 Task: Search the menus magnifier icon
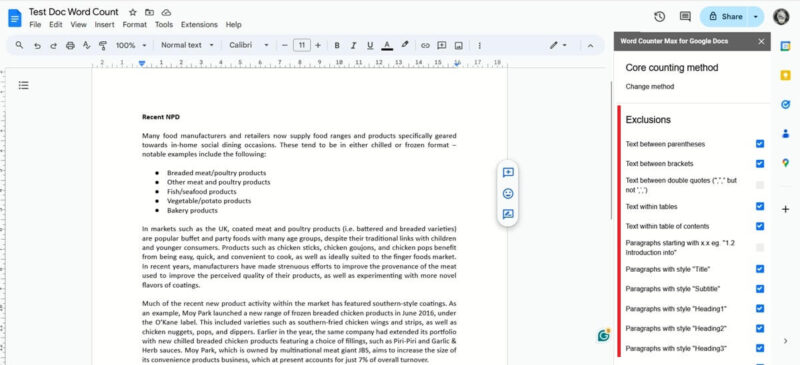19,45
